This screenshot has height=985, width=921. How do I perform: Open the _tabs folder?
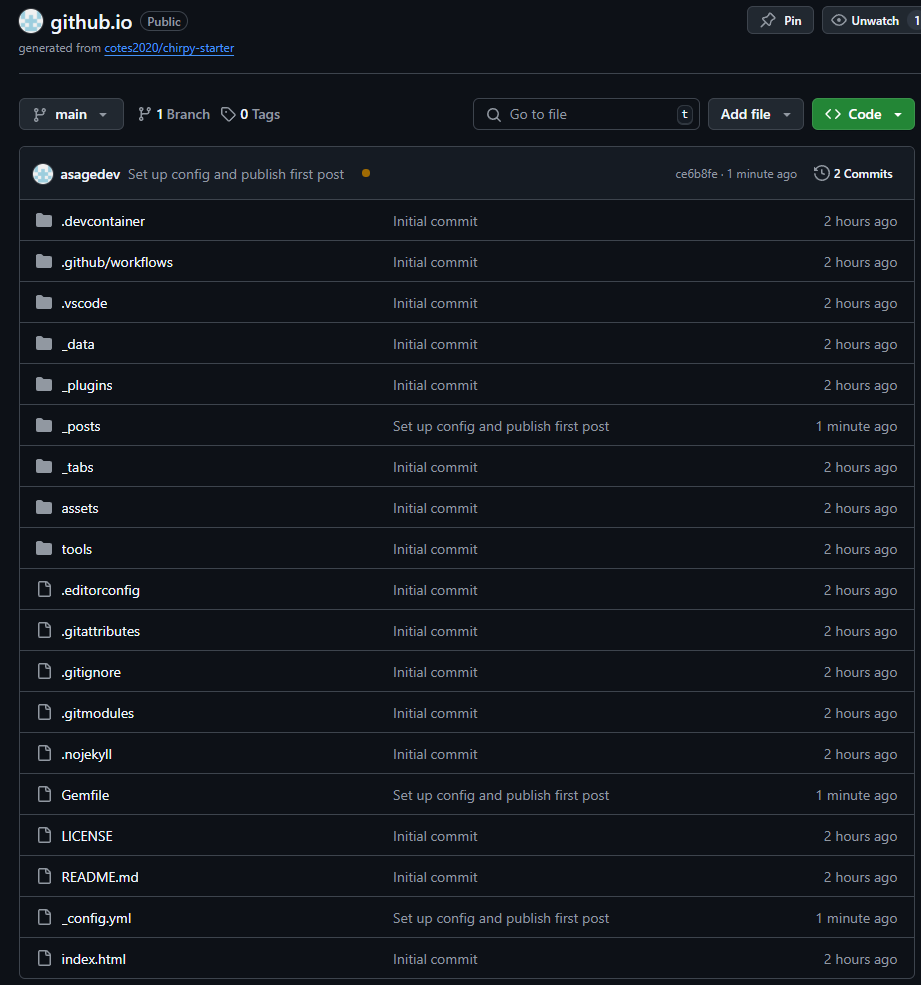(77, 467)
